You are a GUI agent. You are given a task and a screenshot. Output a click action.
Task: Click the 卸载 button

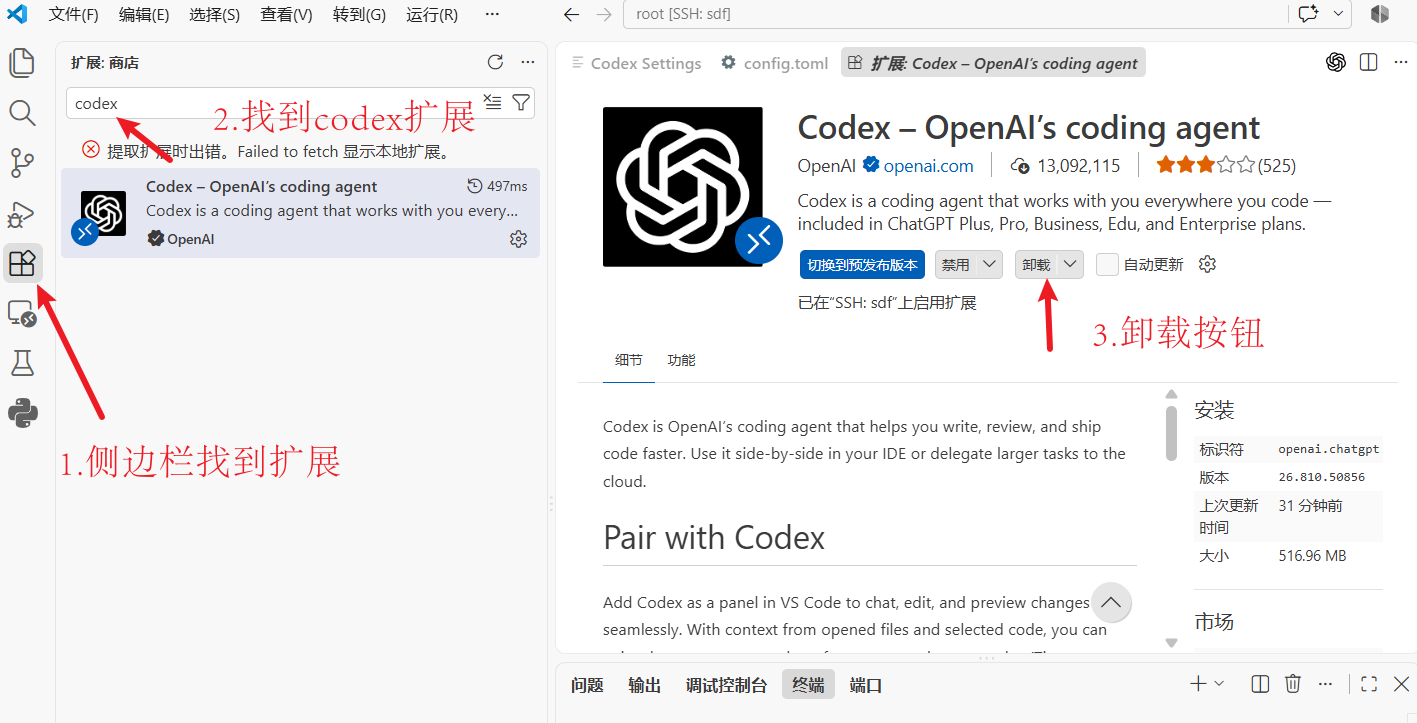1036,264
